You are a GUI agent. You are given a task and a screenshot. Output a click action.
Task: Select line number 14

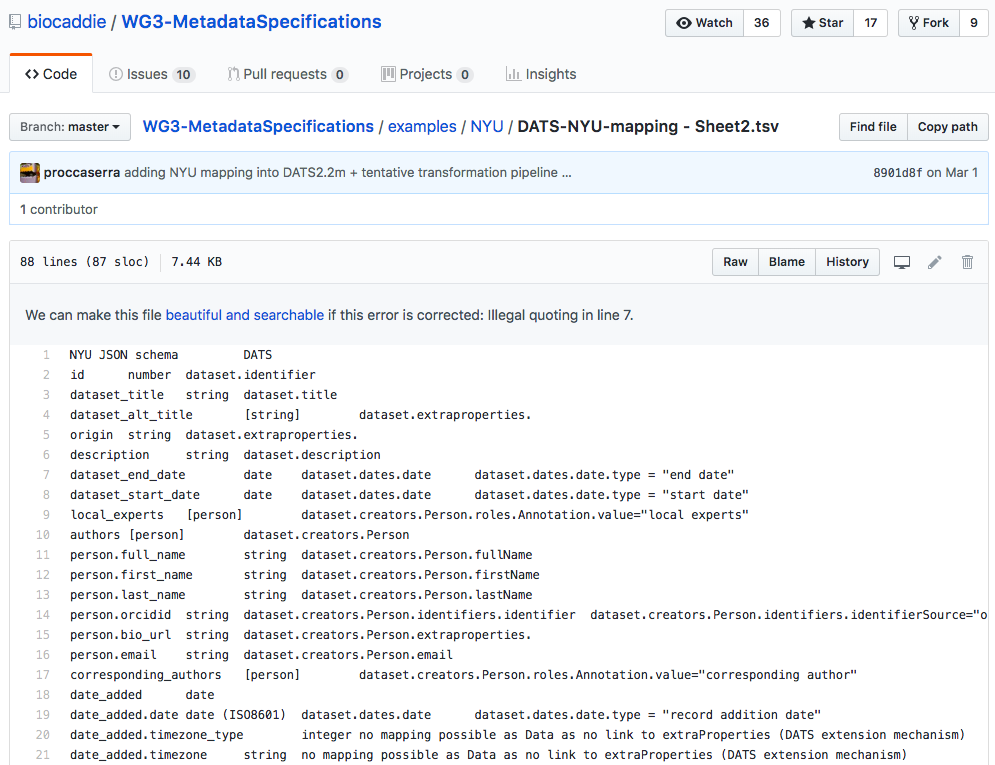click(43, 615)
